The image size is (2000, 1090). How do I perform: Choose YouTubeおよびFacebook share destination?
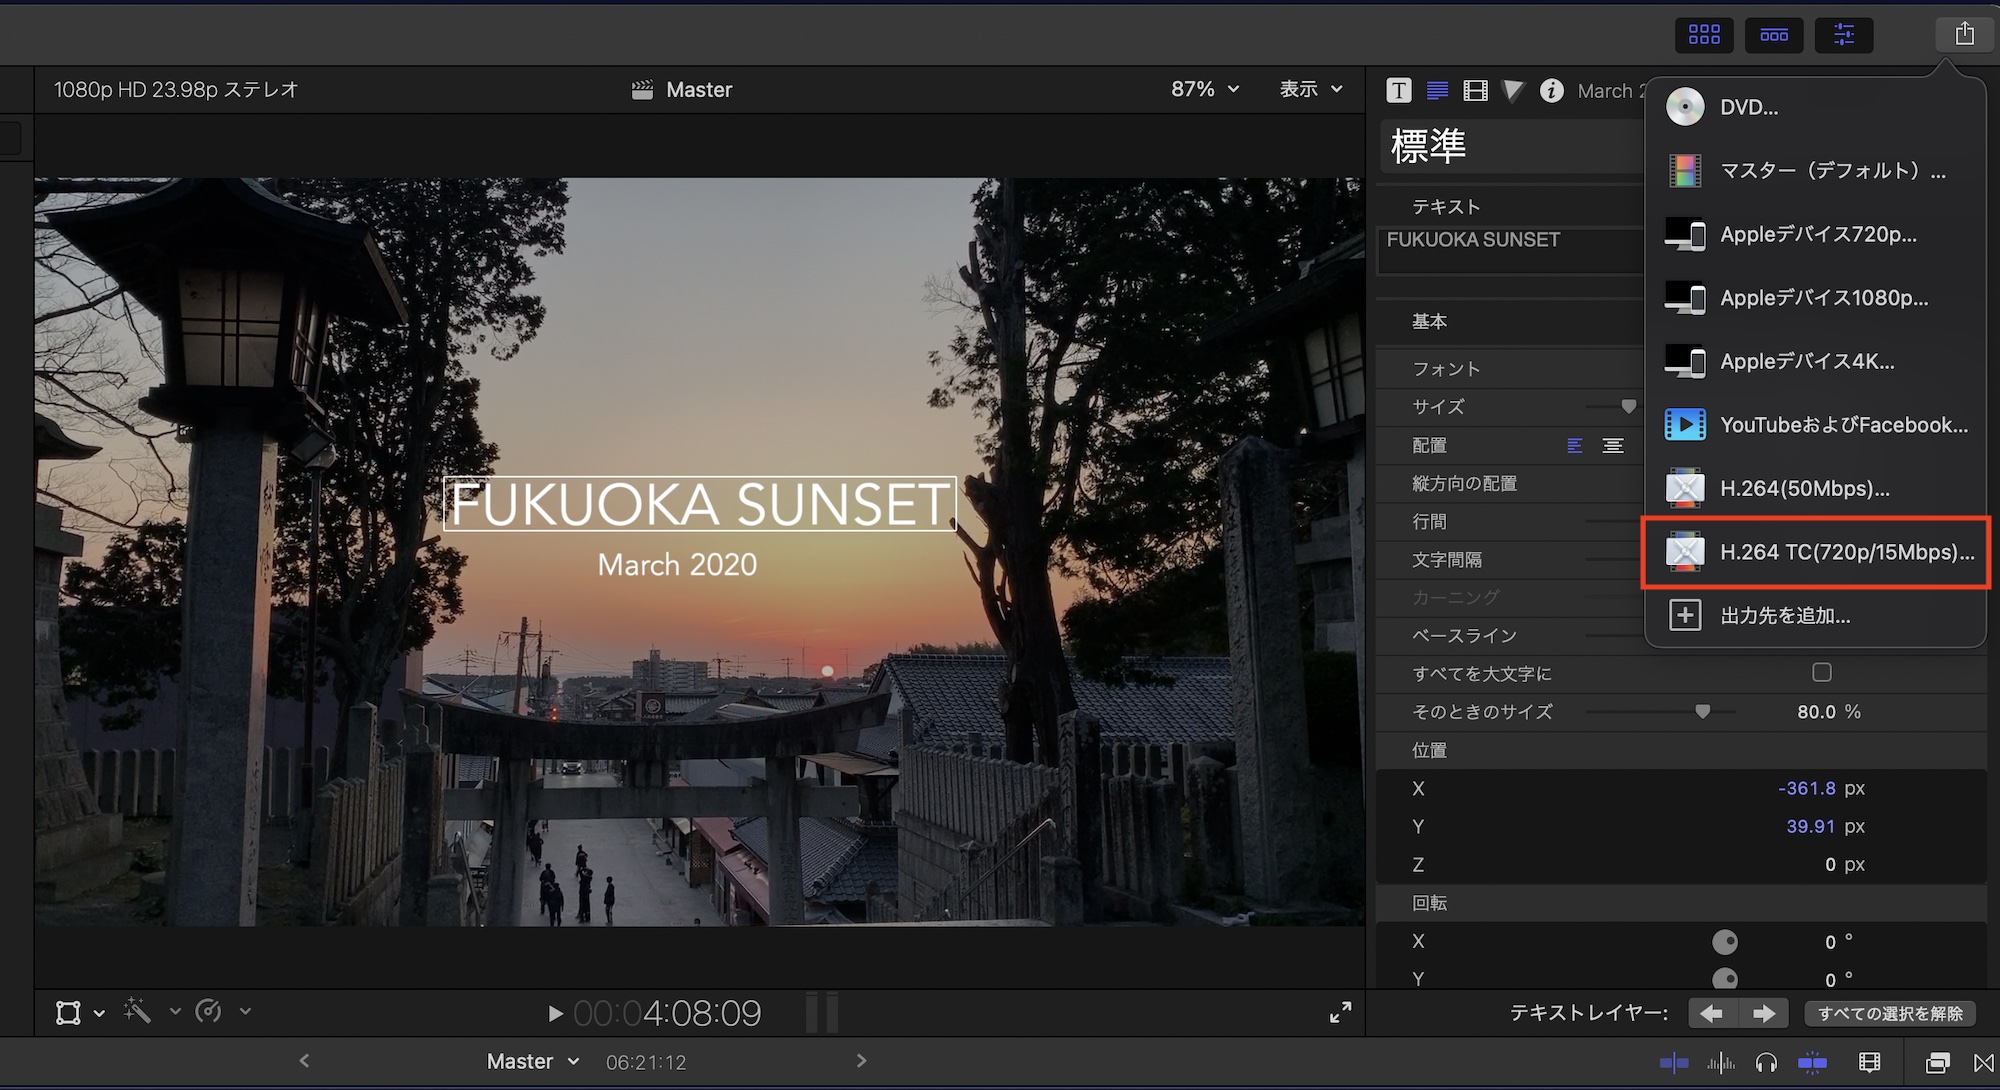pos(1817,425)
